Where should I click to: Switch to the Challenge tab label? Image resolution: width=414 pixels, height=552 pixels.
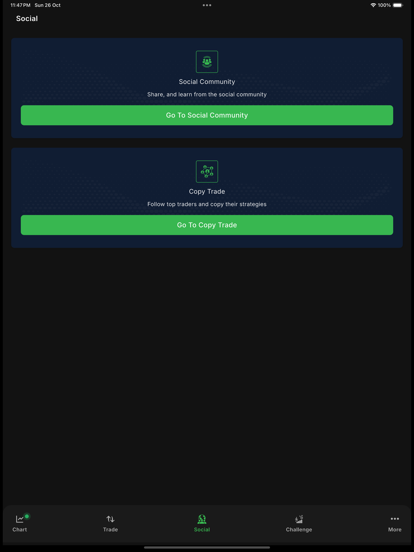pyautogui.click(x=299, y=529)
